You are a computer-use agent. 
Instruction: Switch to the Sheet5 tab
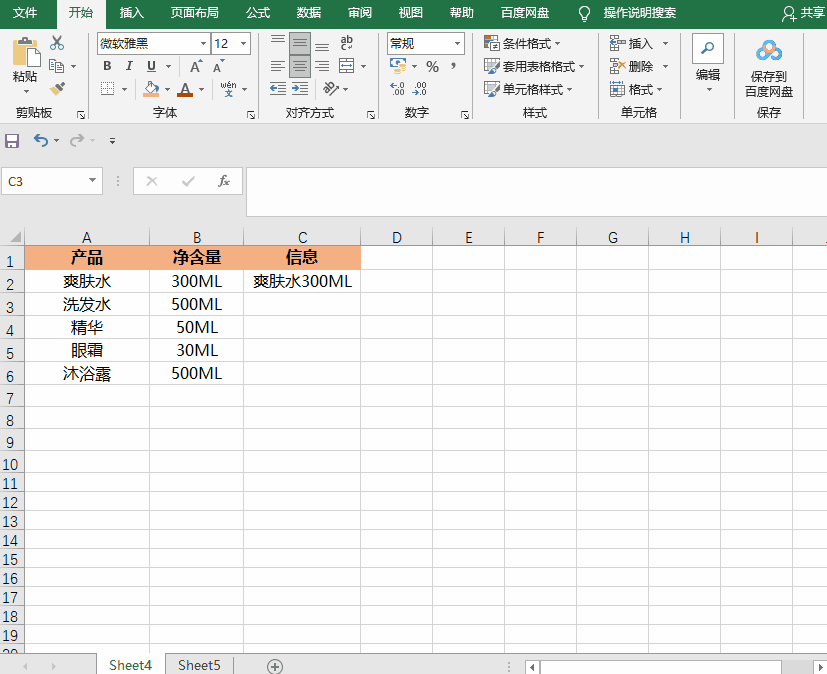pos(199,666)
